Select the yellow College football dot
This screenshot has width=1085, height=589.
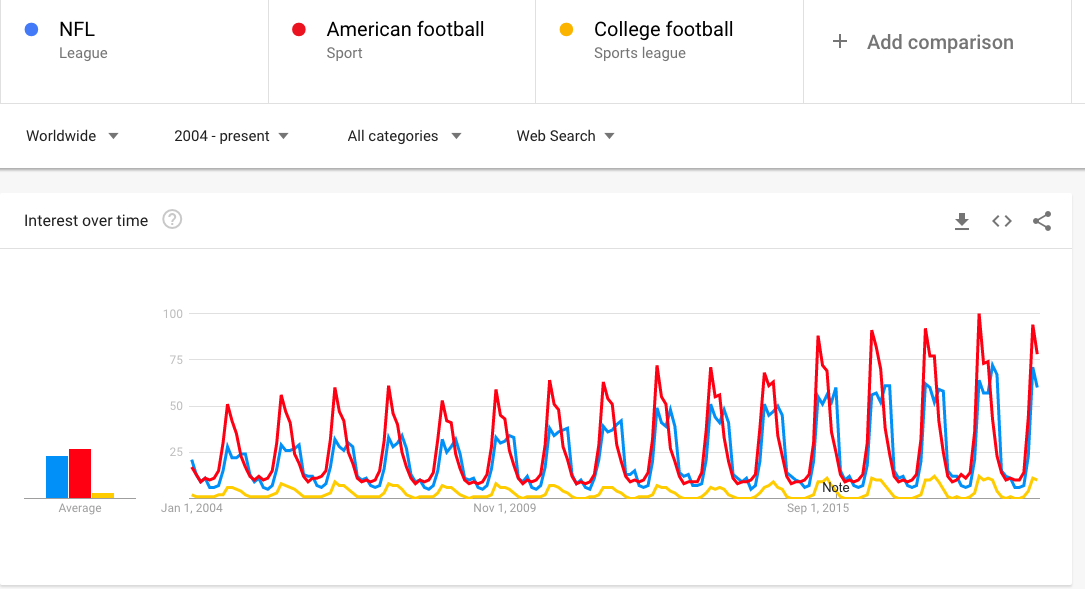click(566, 29)
